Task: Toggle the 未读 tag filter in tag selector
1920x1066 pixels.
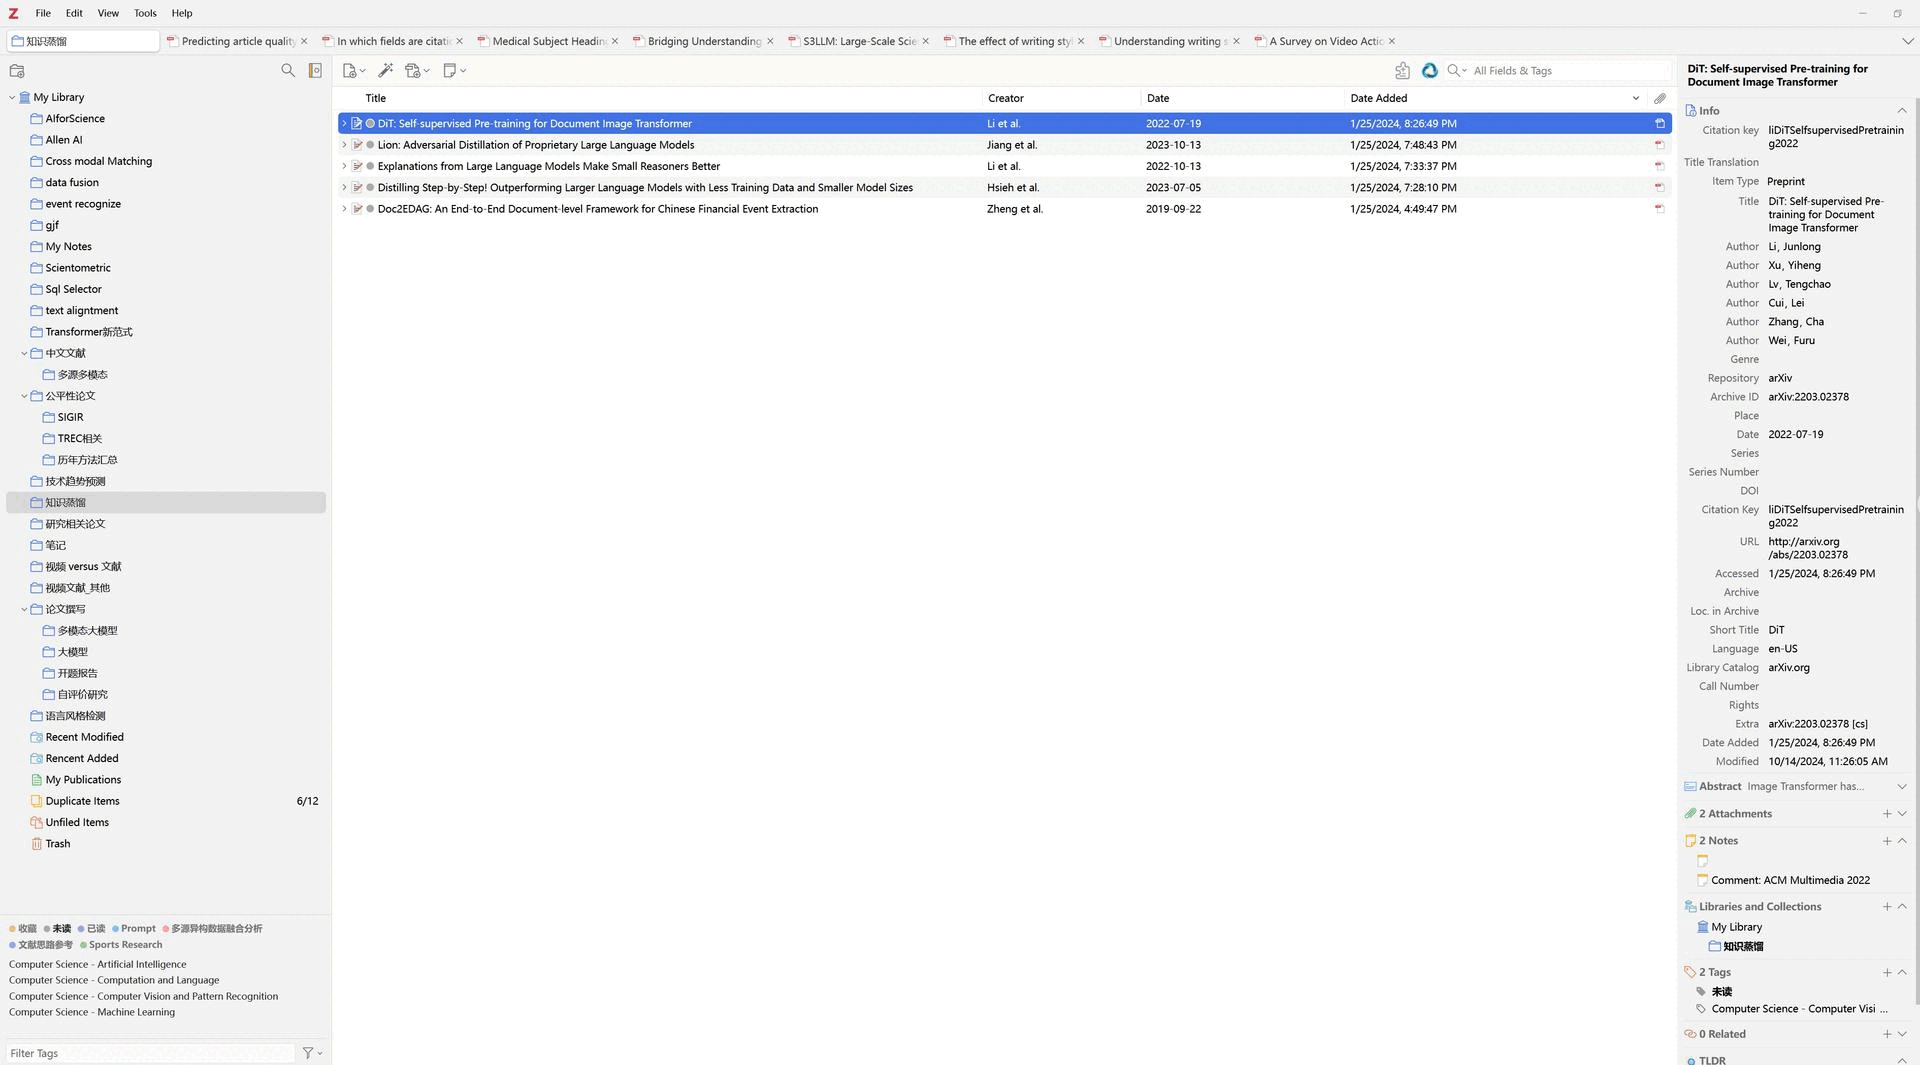Action: [x=57, y=930]
